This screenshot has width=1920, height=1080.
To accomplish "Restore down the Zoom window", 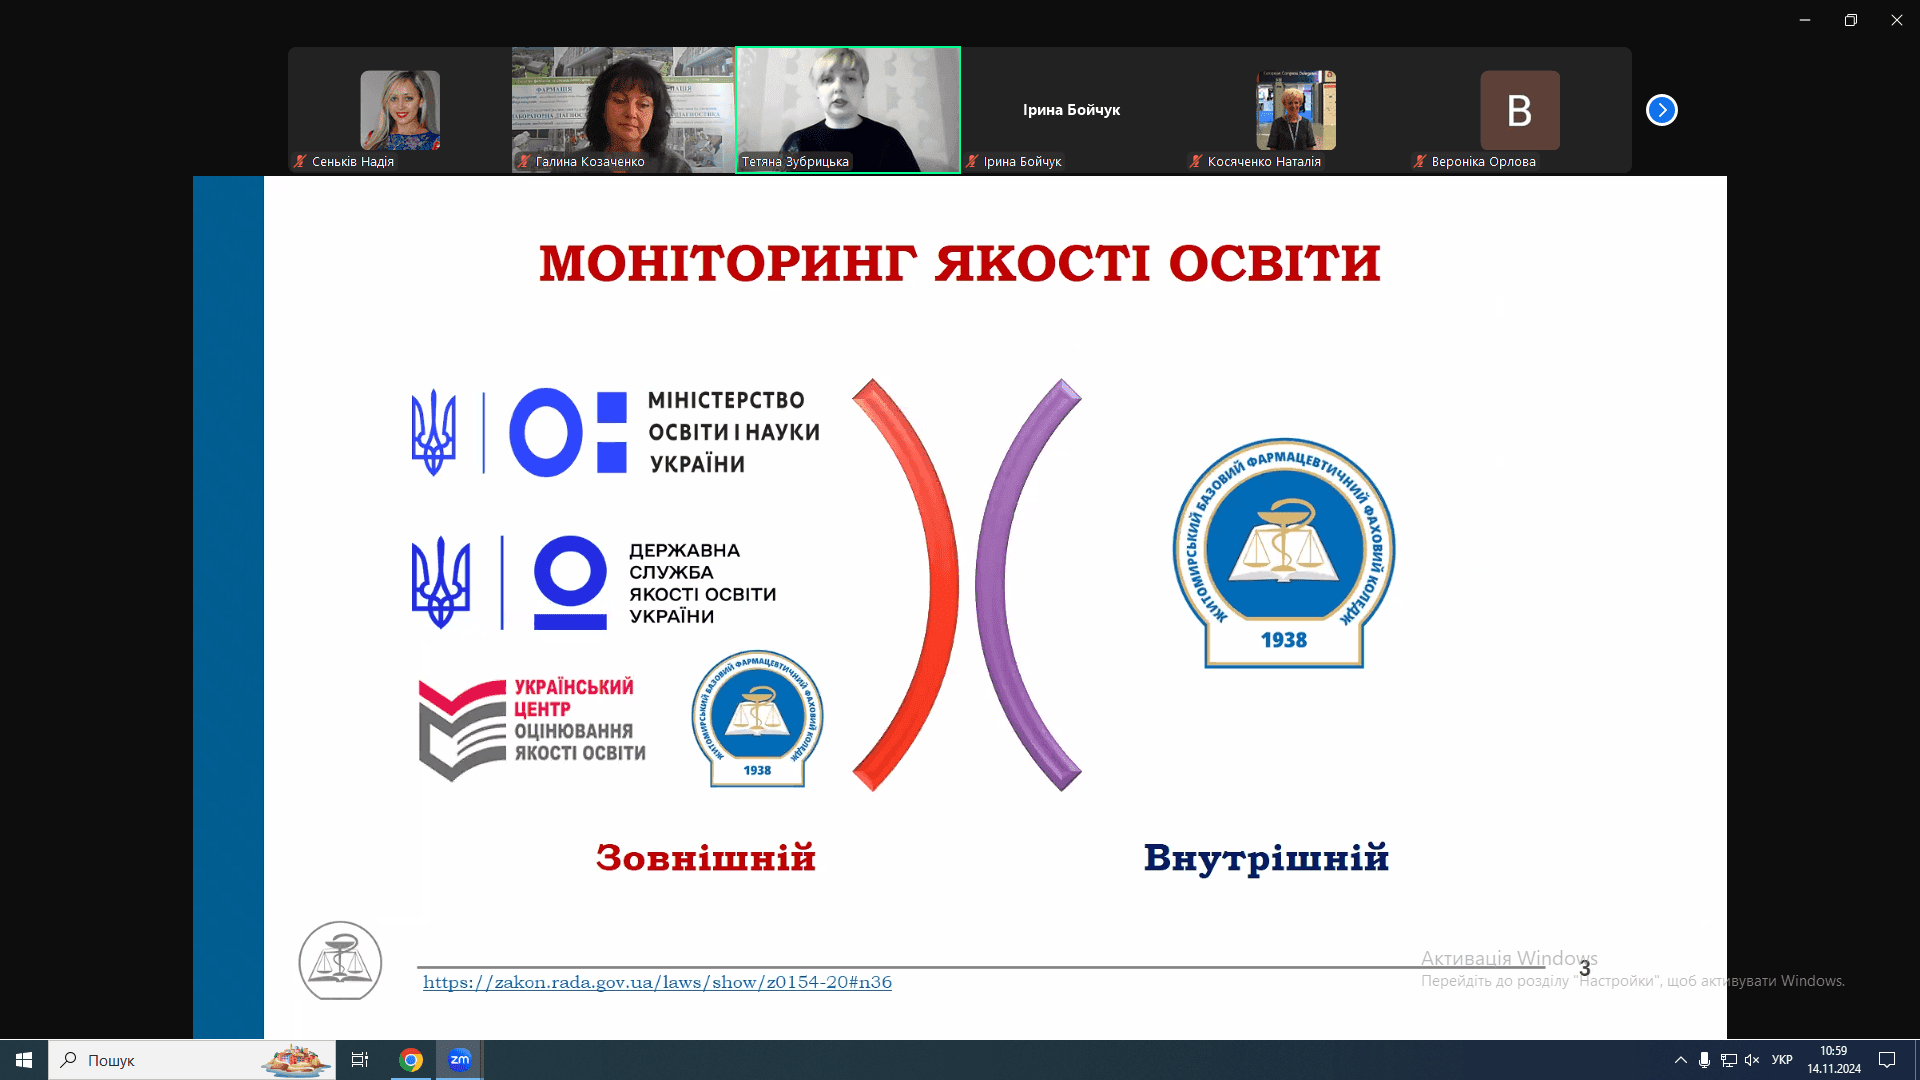I will click(x=1851, y=20).
